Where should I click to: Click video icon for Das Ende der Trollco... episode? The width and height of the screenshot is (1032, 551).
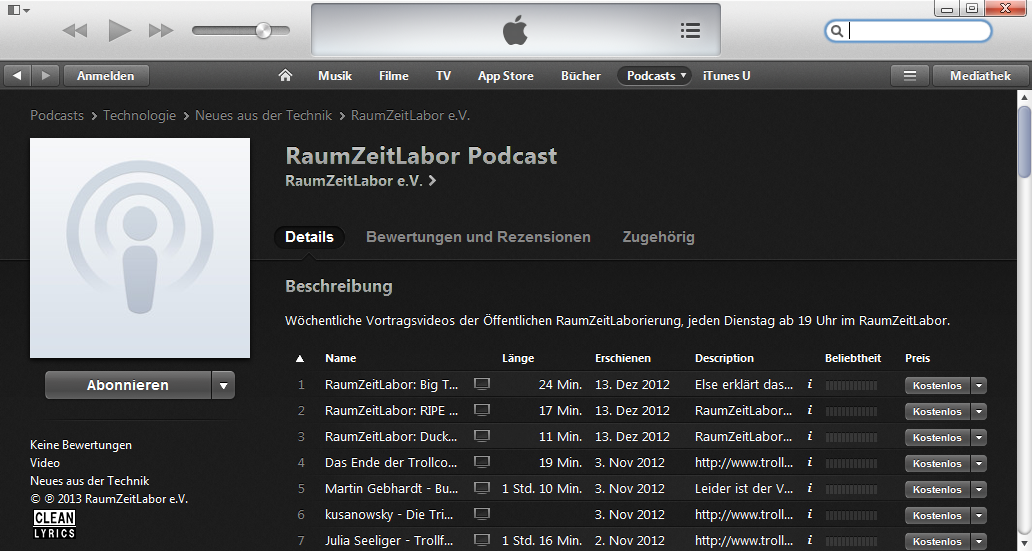point(482,462)
